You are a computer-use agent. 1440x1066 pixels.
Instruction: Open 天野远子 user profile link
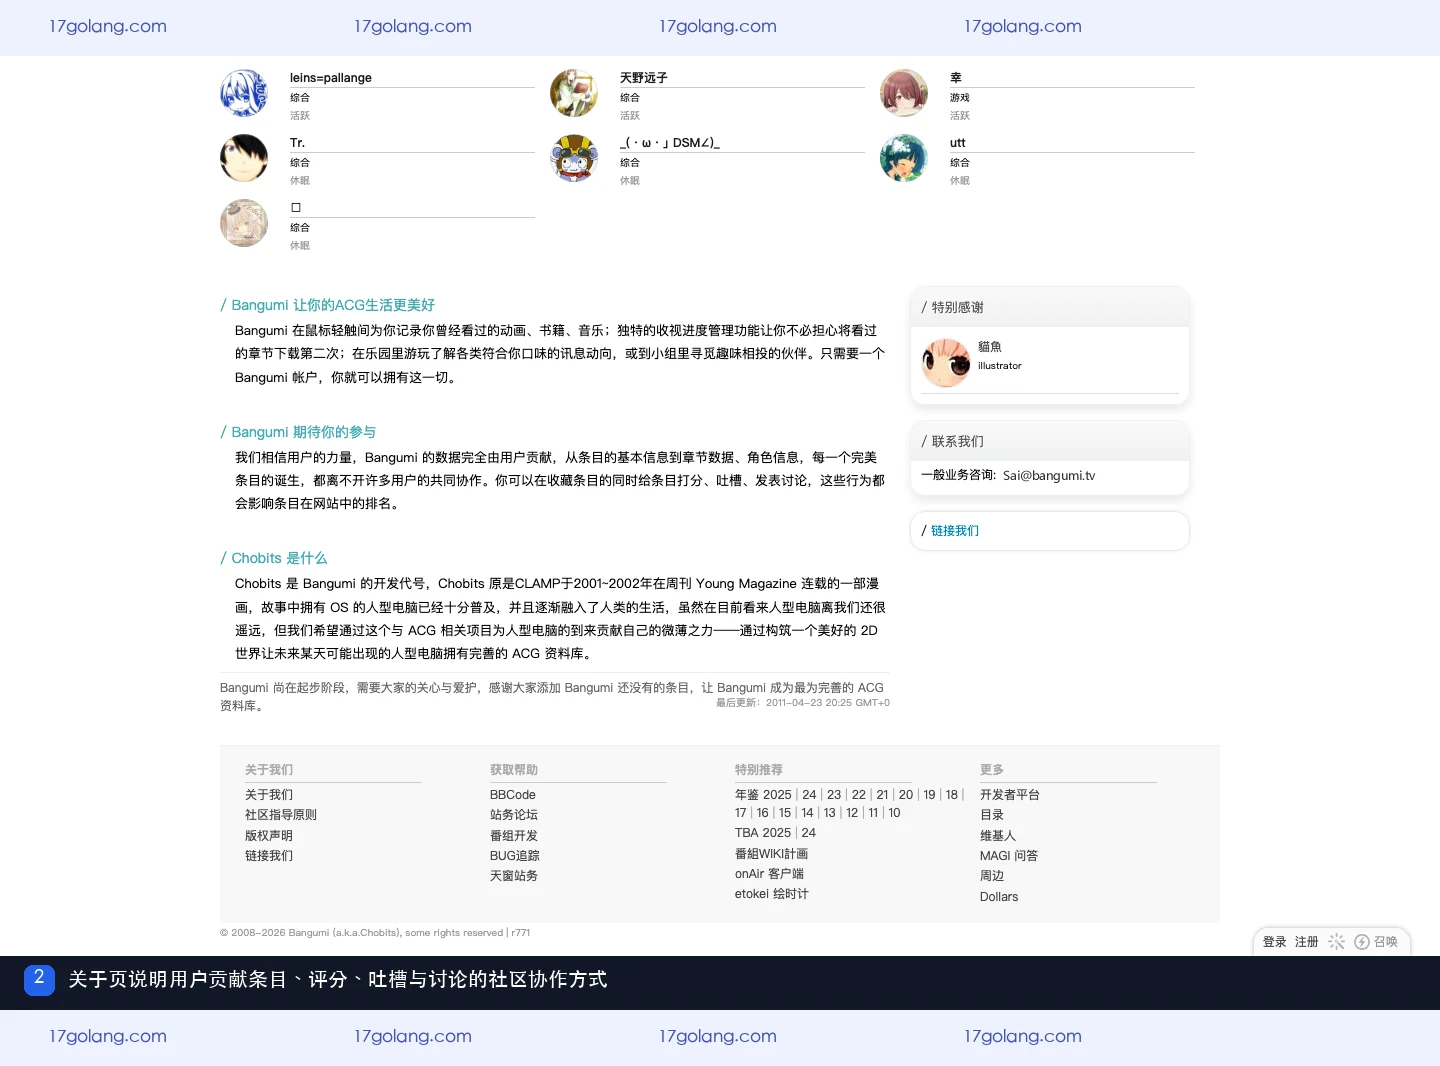(644, 78)
